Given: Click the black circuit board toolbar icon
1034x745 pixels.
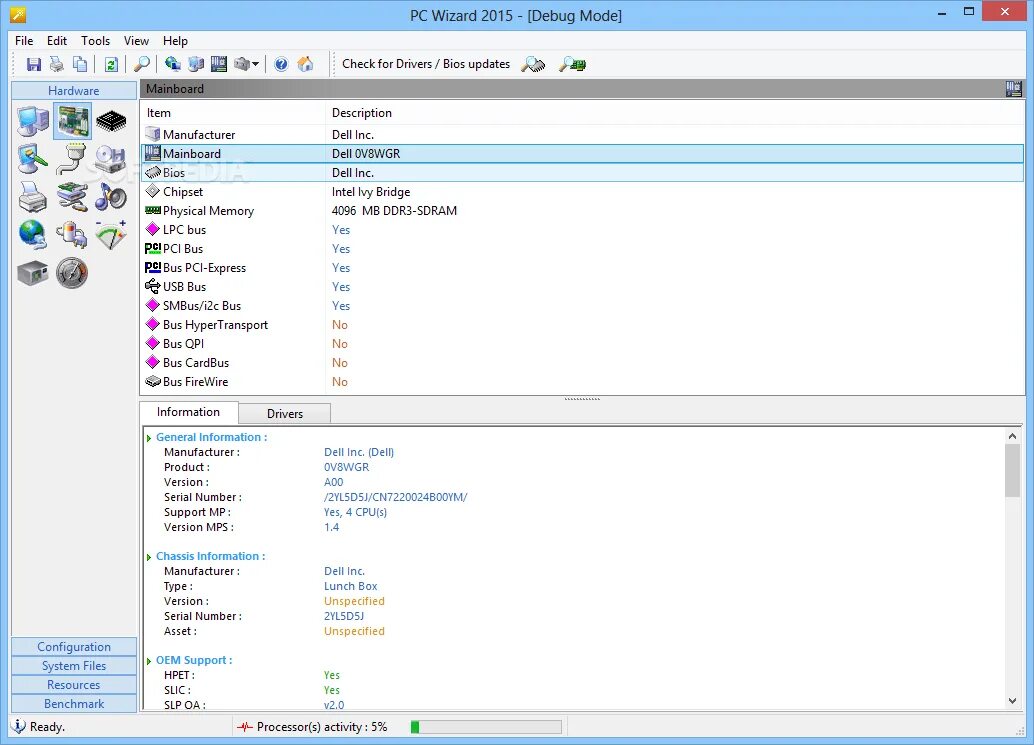Looking at the screenshot, I should [x=219, y=64].
